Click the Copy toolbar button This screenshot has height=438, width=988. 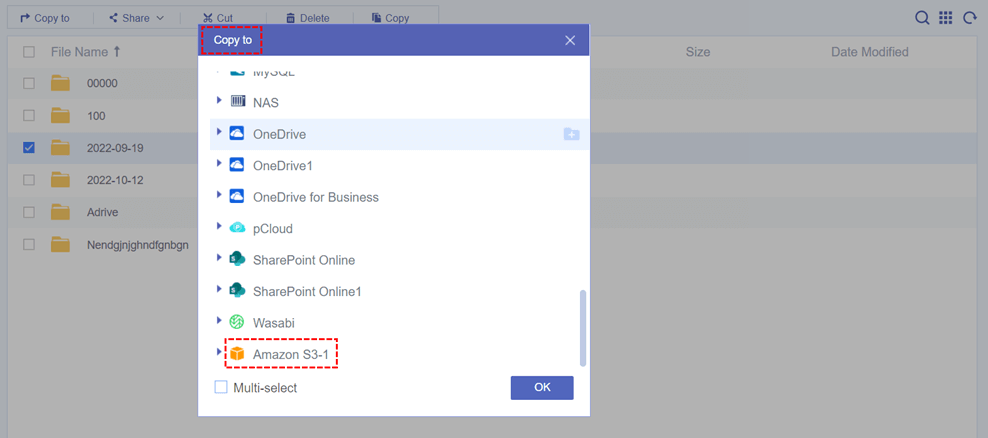tap(391, 18)
